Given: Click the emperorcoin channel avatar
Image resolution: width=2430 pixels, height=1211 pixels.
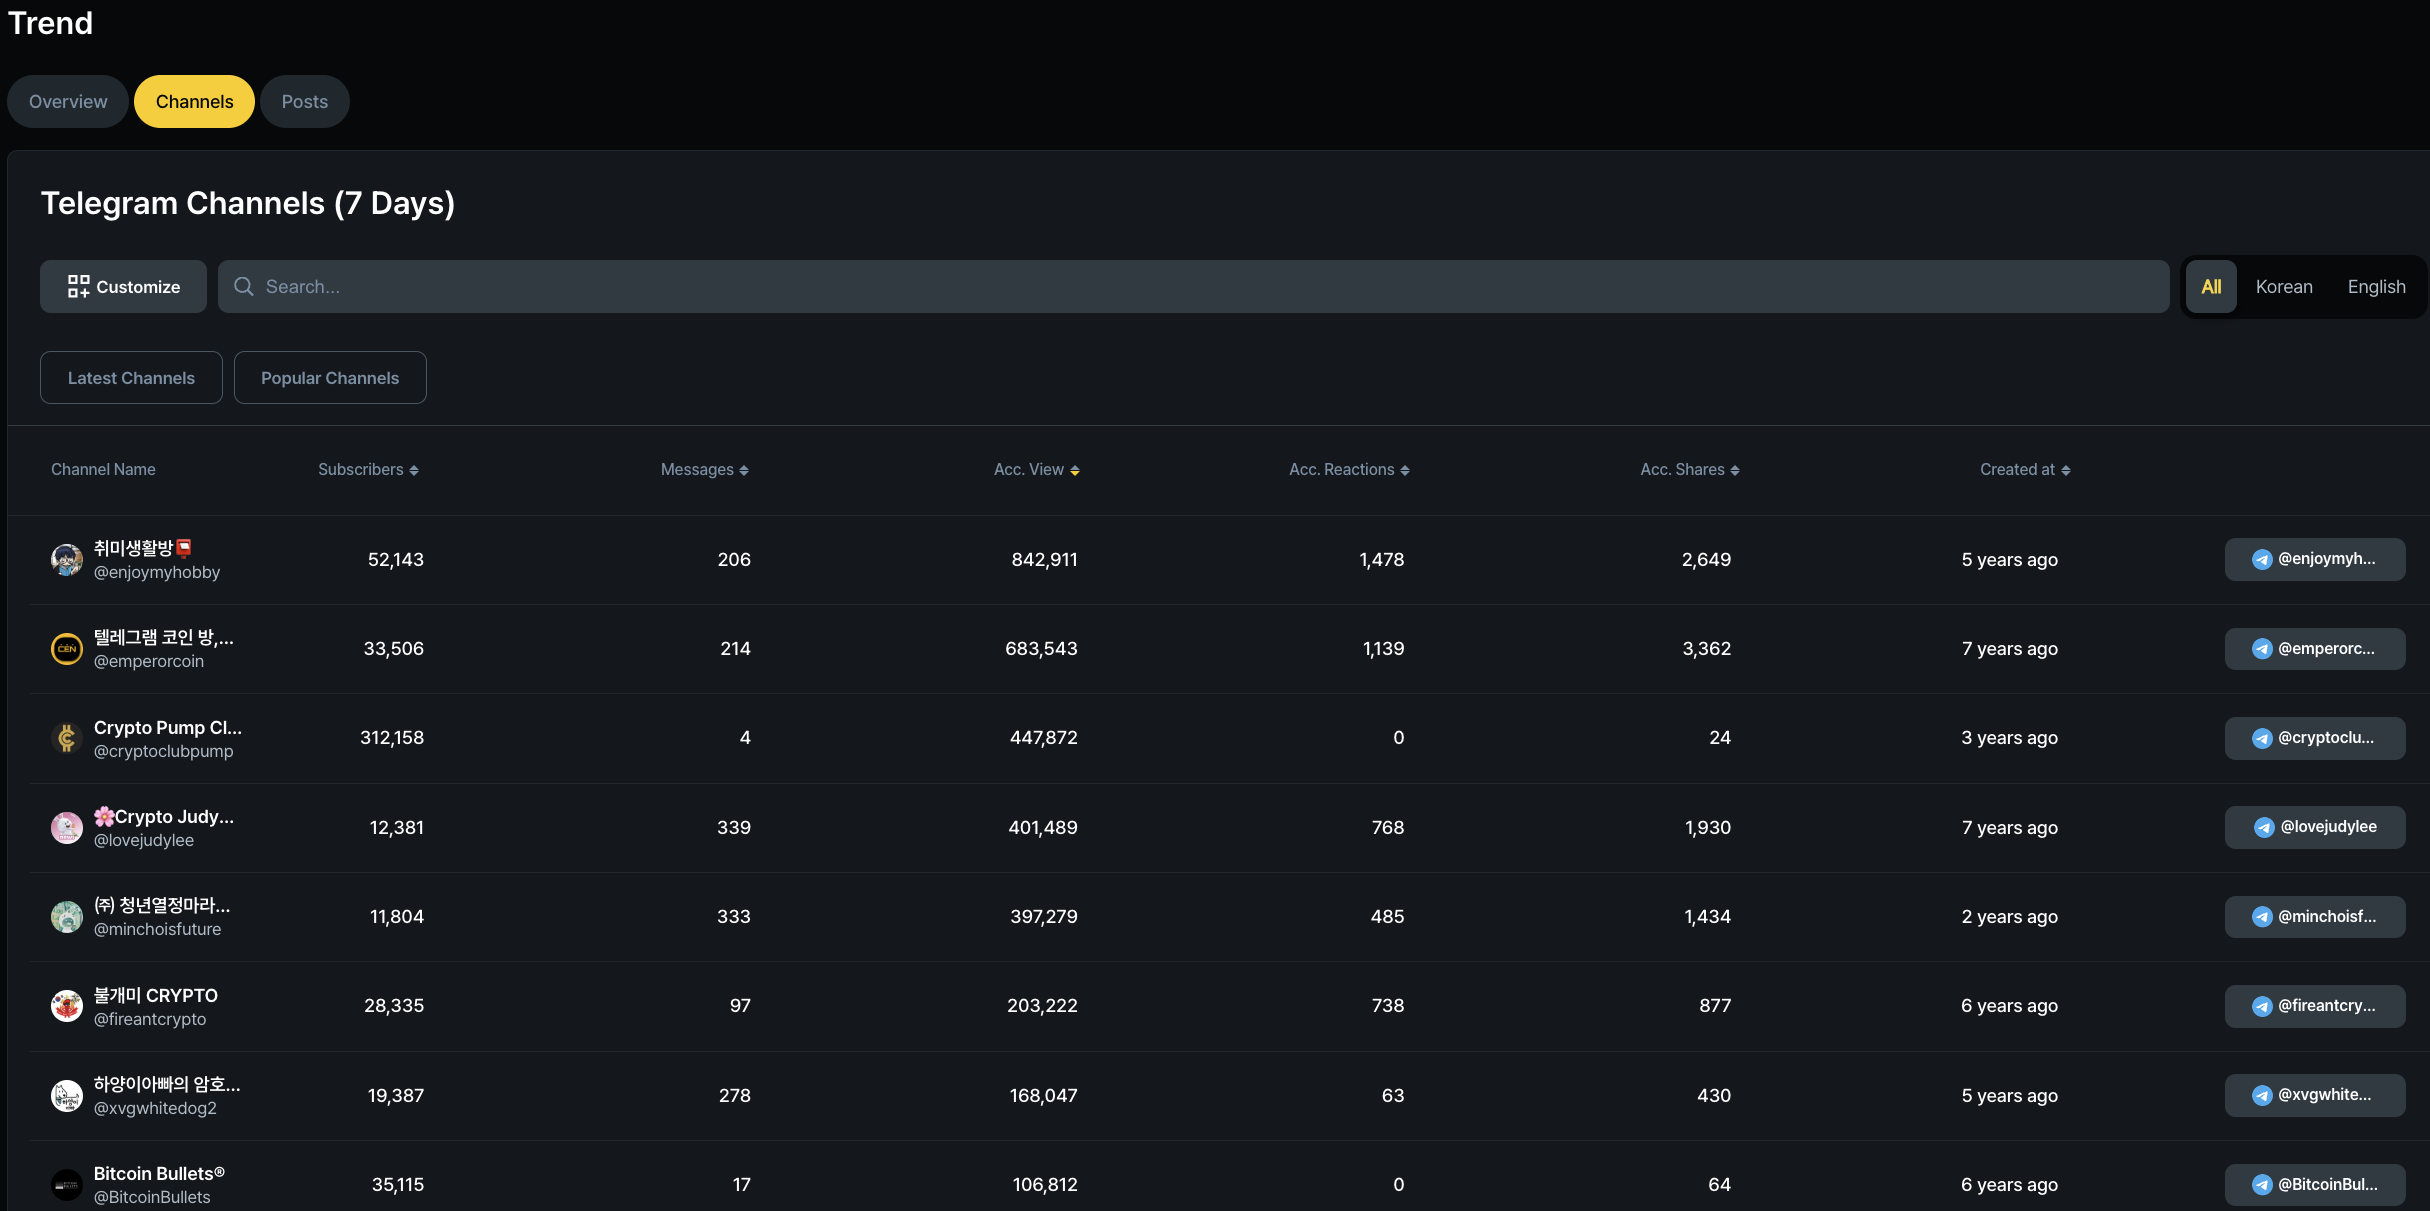Looking at the screenshot, I should point(67,649).
